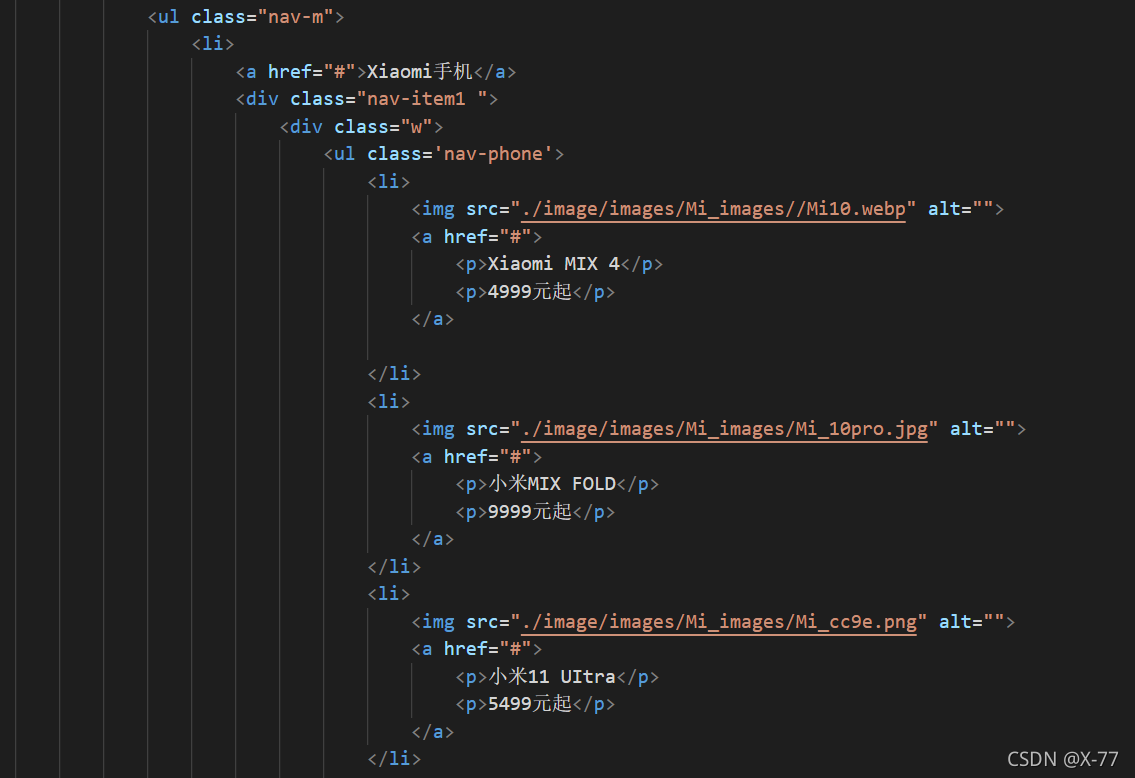Viewport: 1135px width, 778px height.
Task: Click the div class="w" line
Action: 361,127
